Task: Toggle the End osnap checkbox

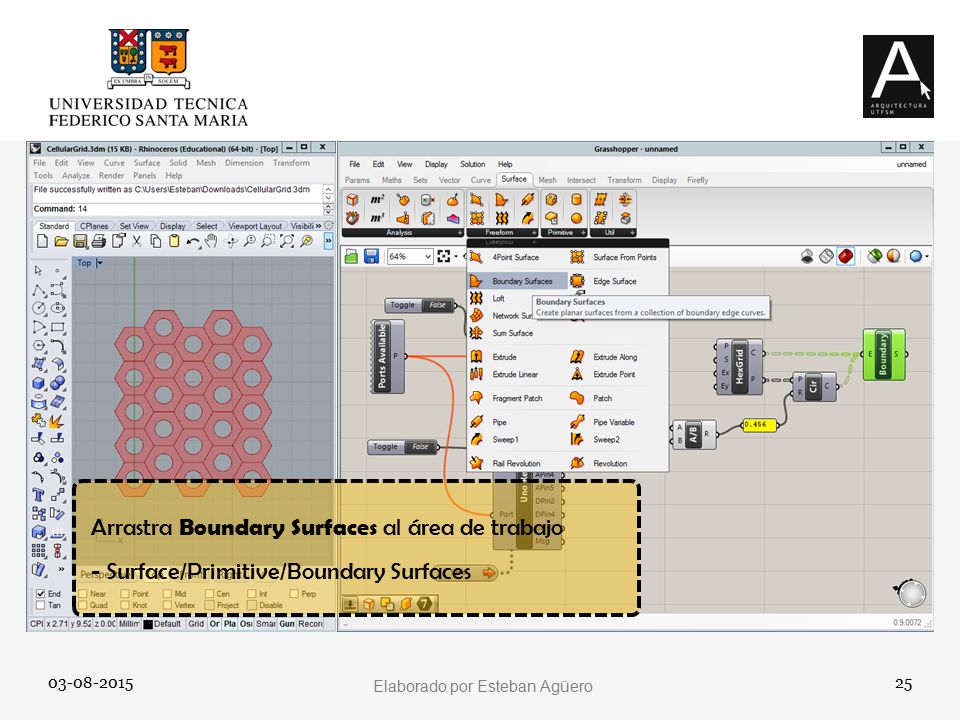Action: (x=40, y=593)
